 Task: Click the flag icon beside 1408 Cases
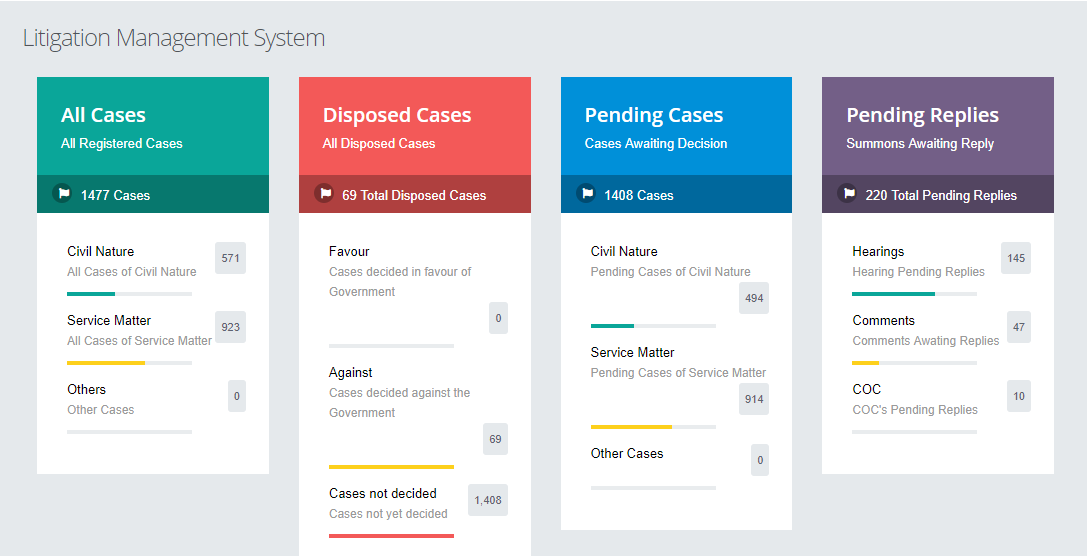point(586,194)
